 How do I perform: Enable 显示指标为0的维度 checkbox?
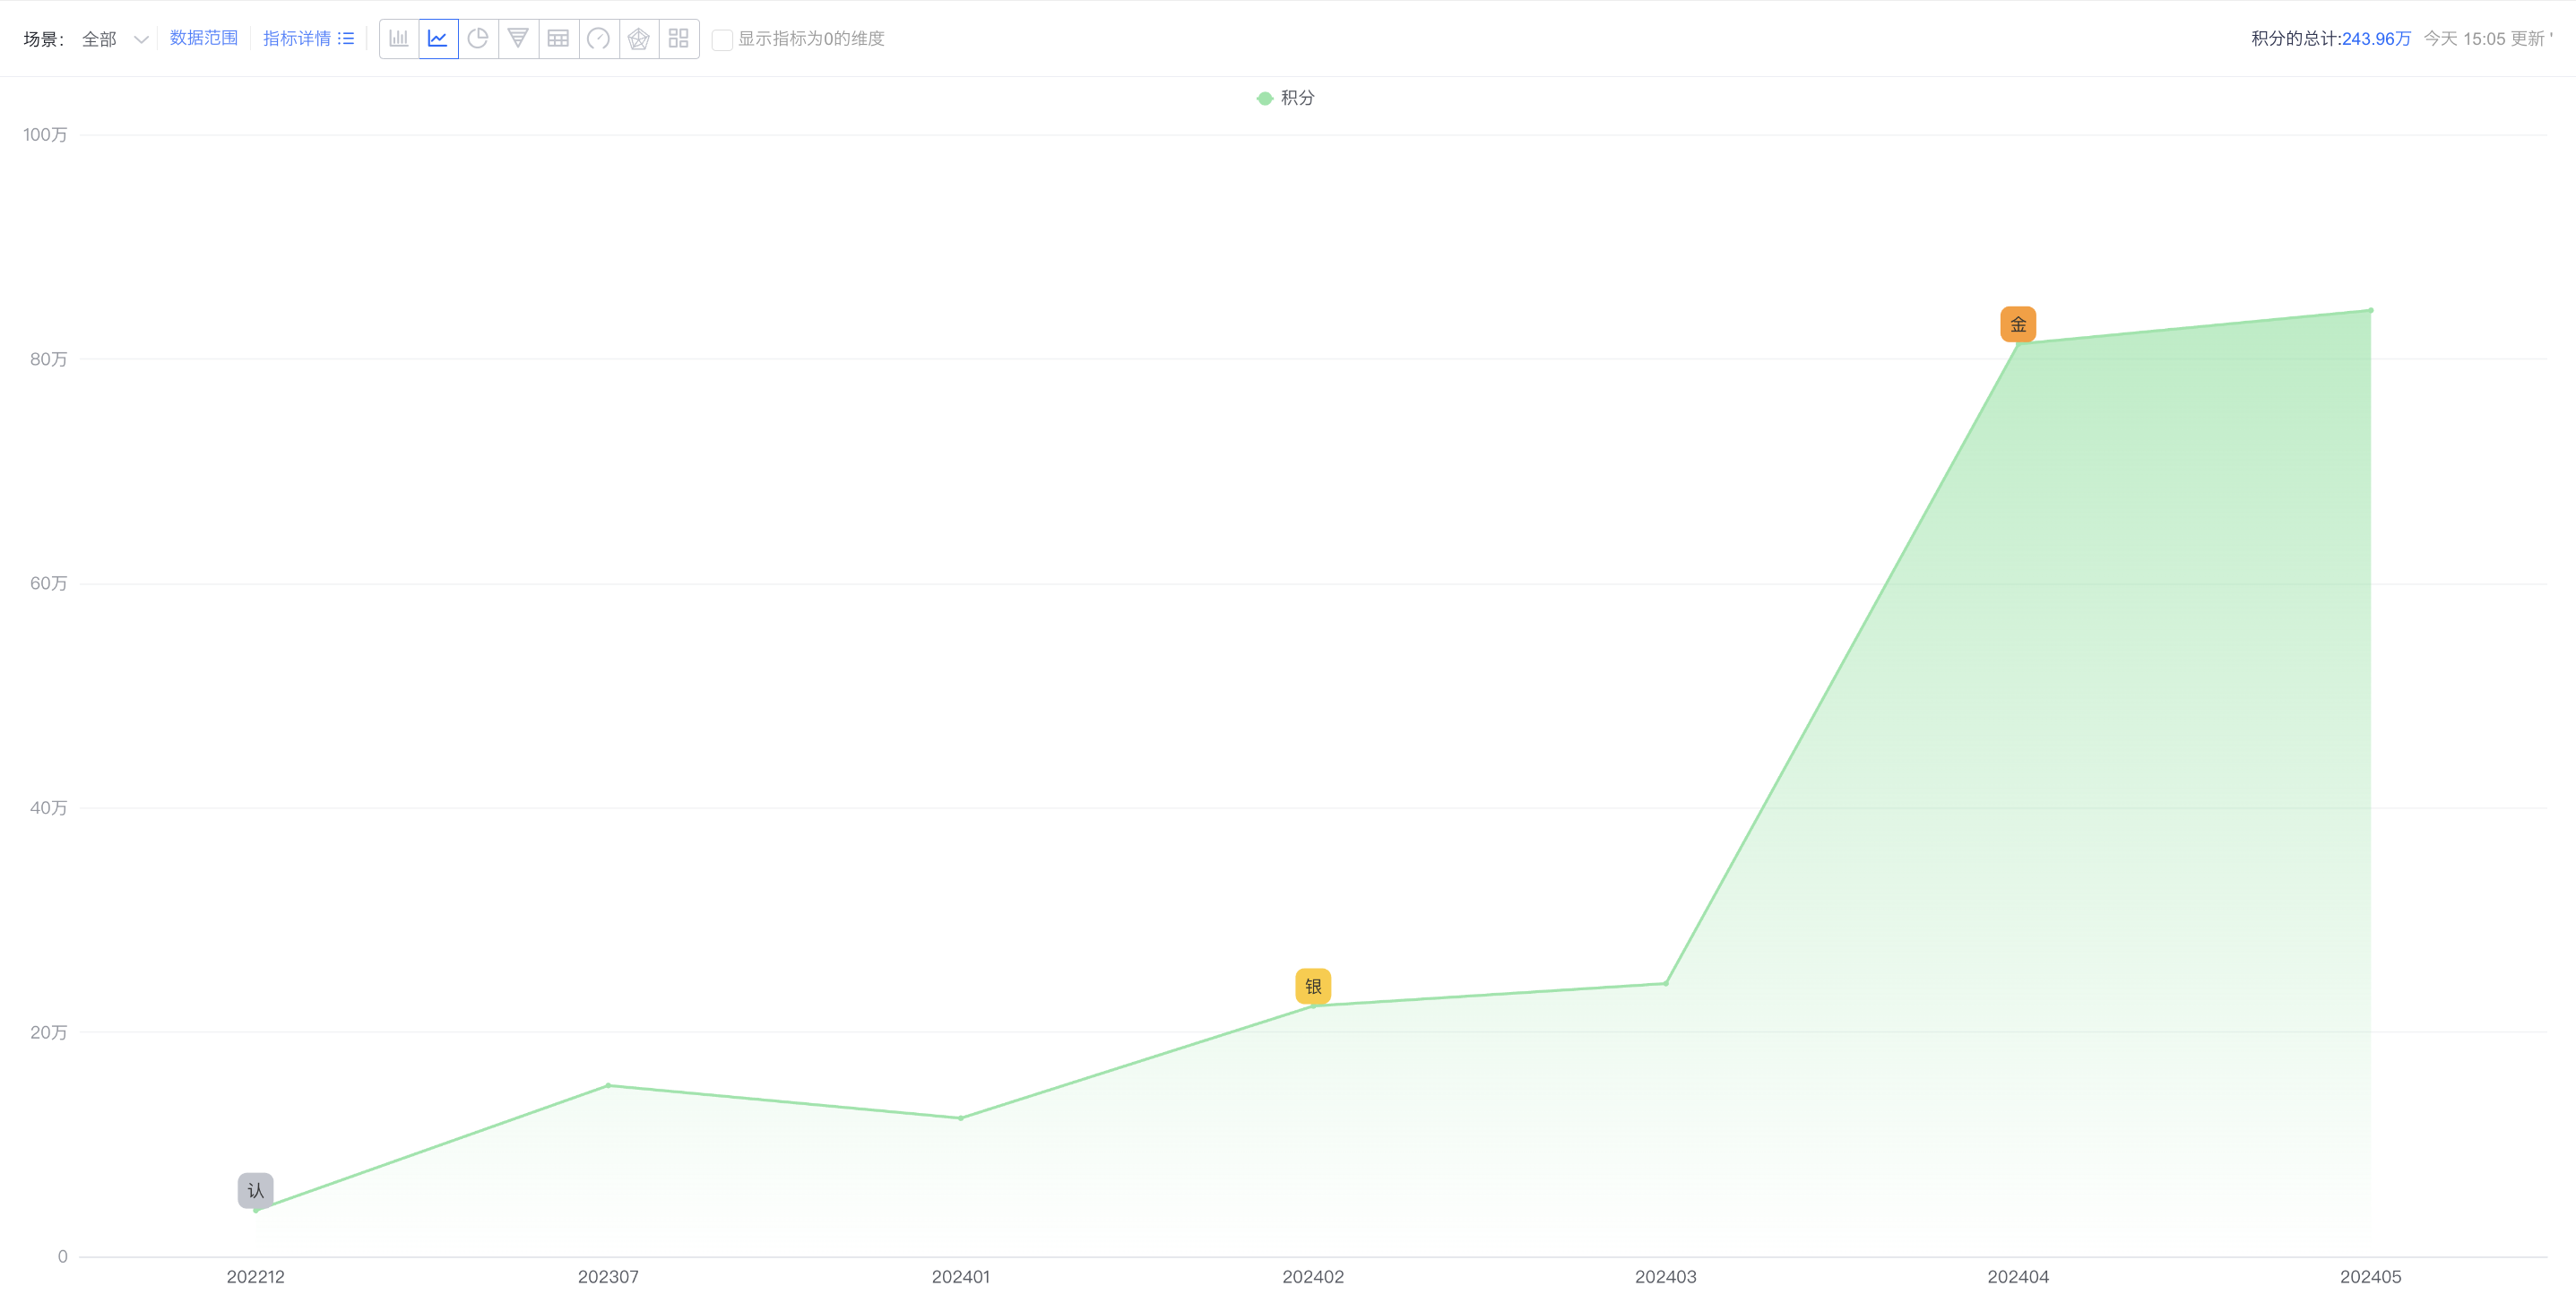click(x=722, y=39)
